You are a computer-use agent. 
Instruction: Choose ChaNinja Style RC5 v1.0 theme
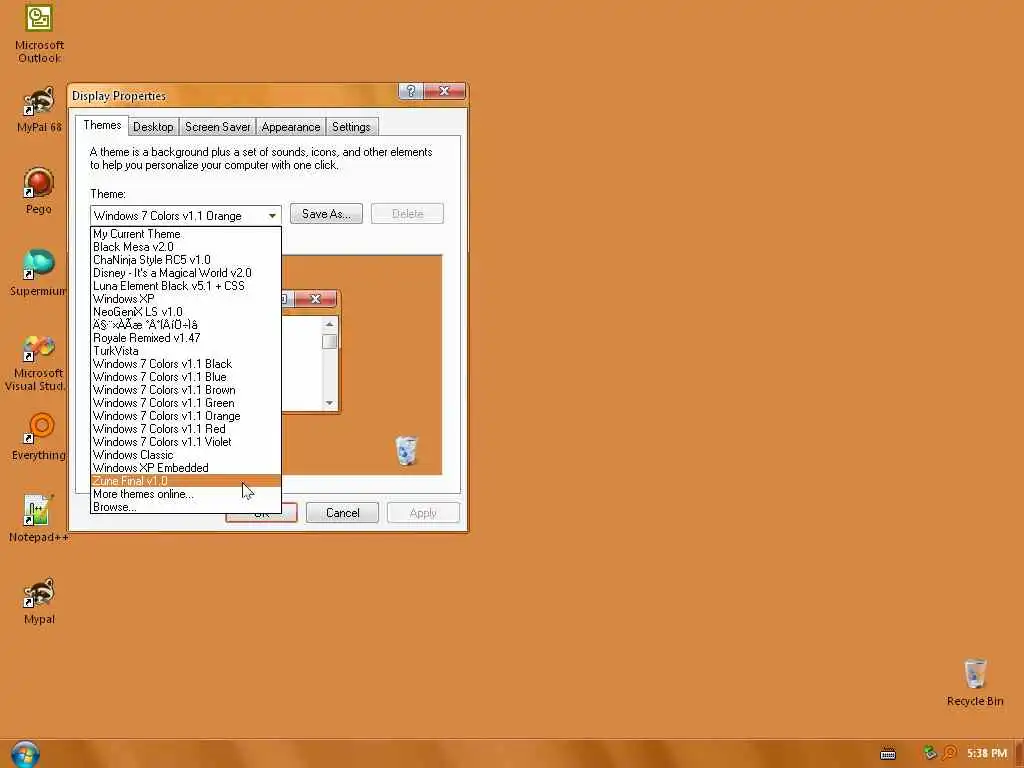(186, 260)
